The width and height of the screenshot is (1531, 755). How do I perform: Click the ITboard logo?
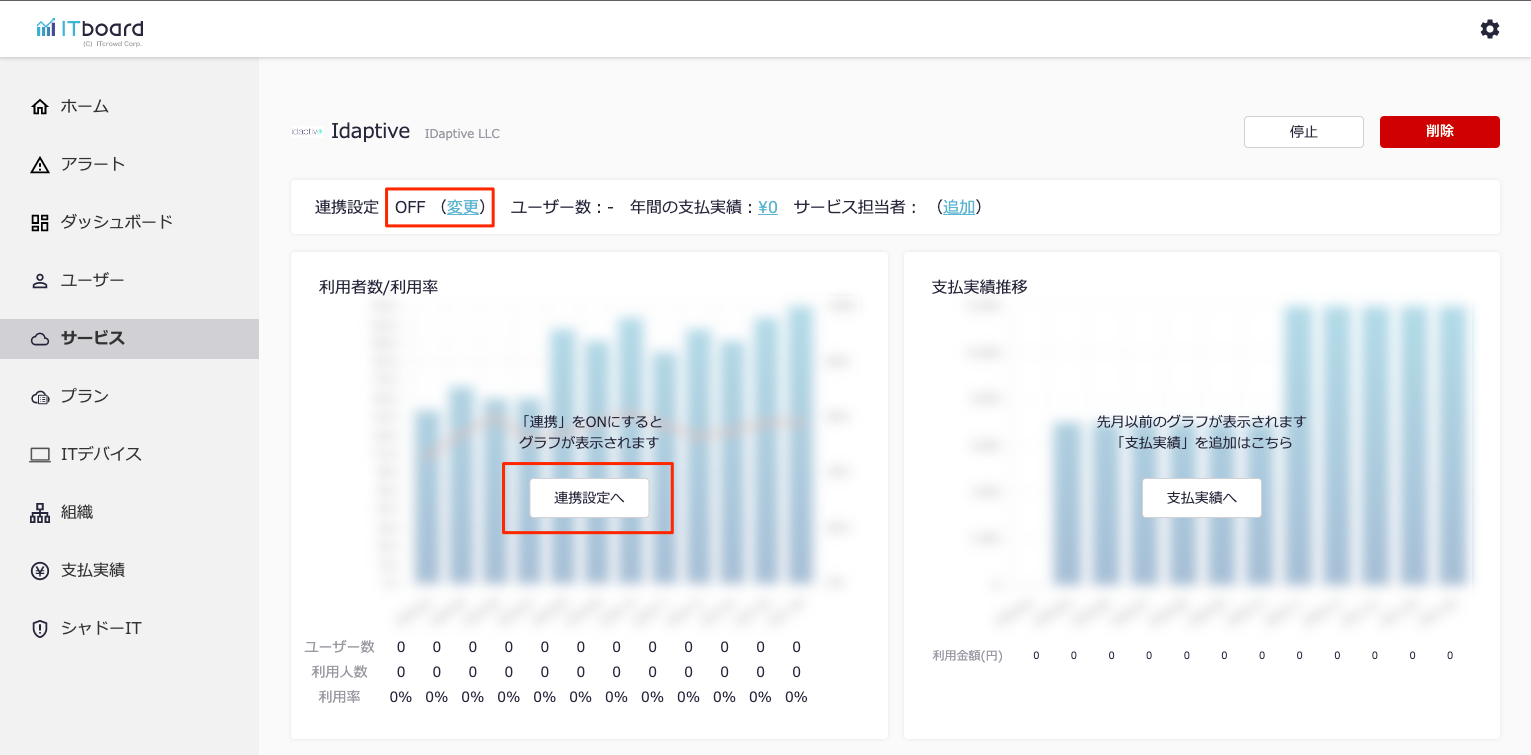click(90, 30)
